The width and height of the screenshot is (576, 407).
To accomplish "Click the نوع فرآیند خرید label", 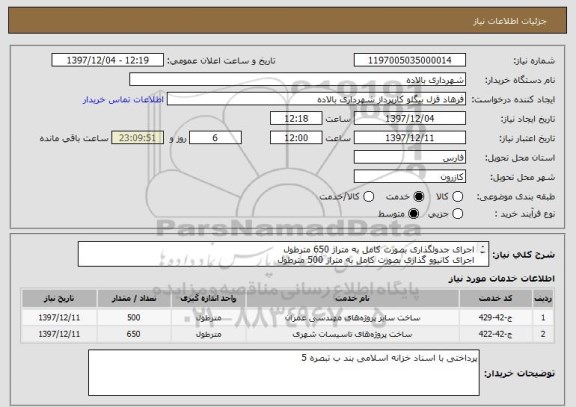I will pos(525,214).
